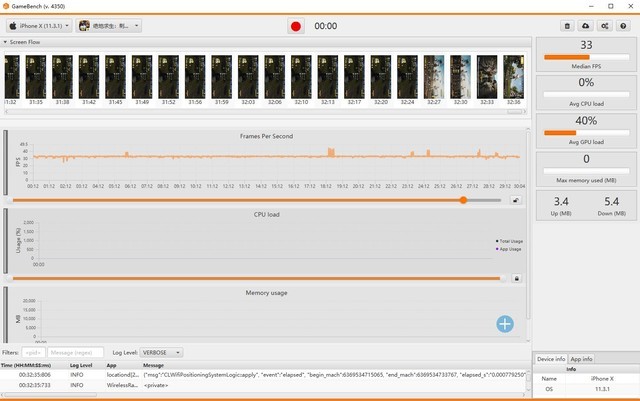Click the Log Level column header
Screen dimensions: 640x401
pyautogui.click(x=80, y=366)
